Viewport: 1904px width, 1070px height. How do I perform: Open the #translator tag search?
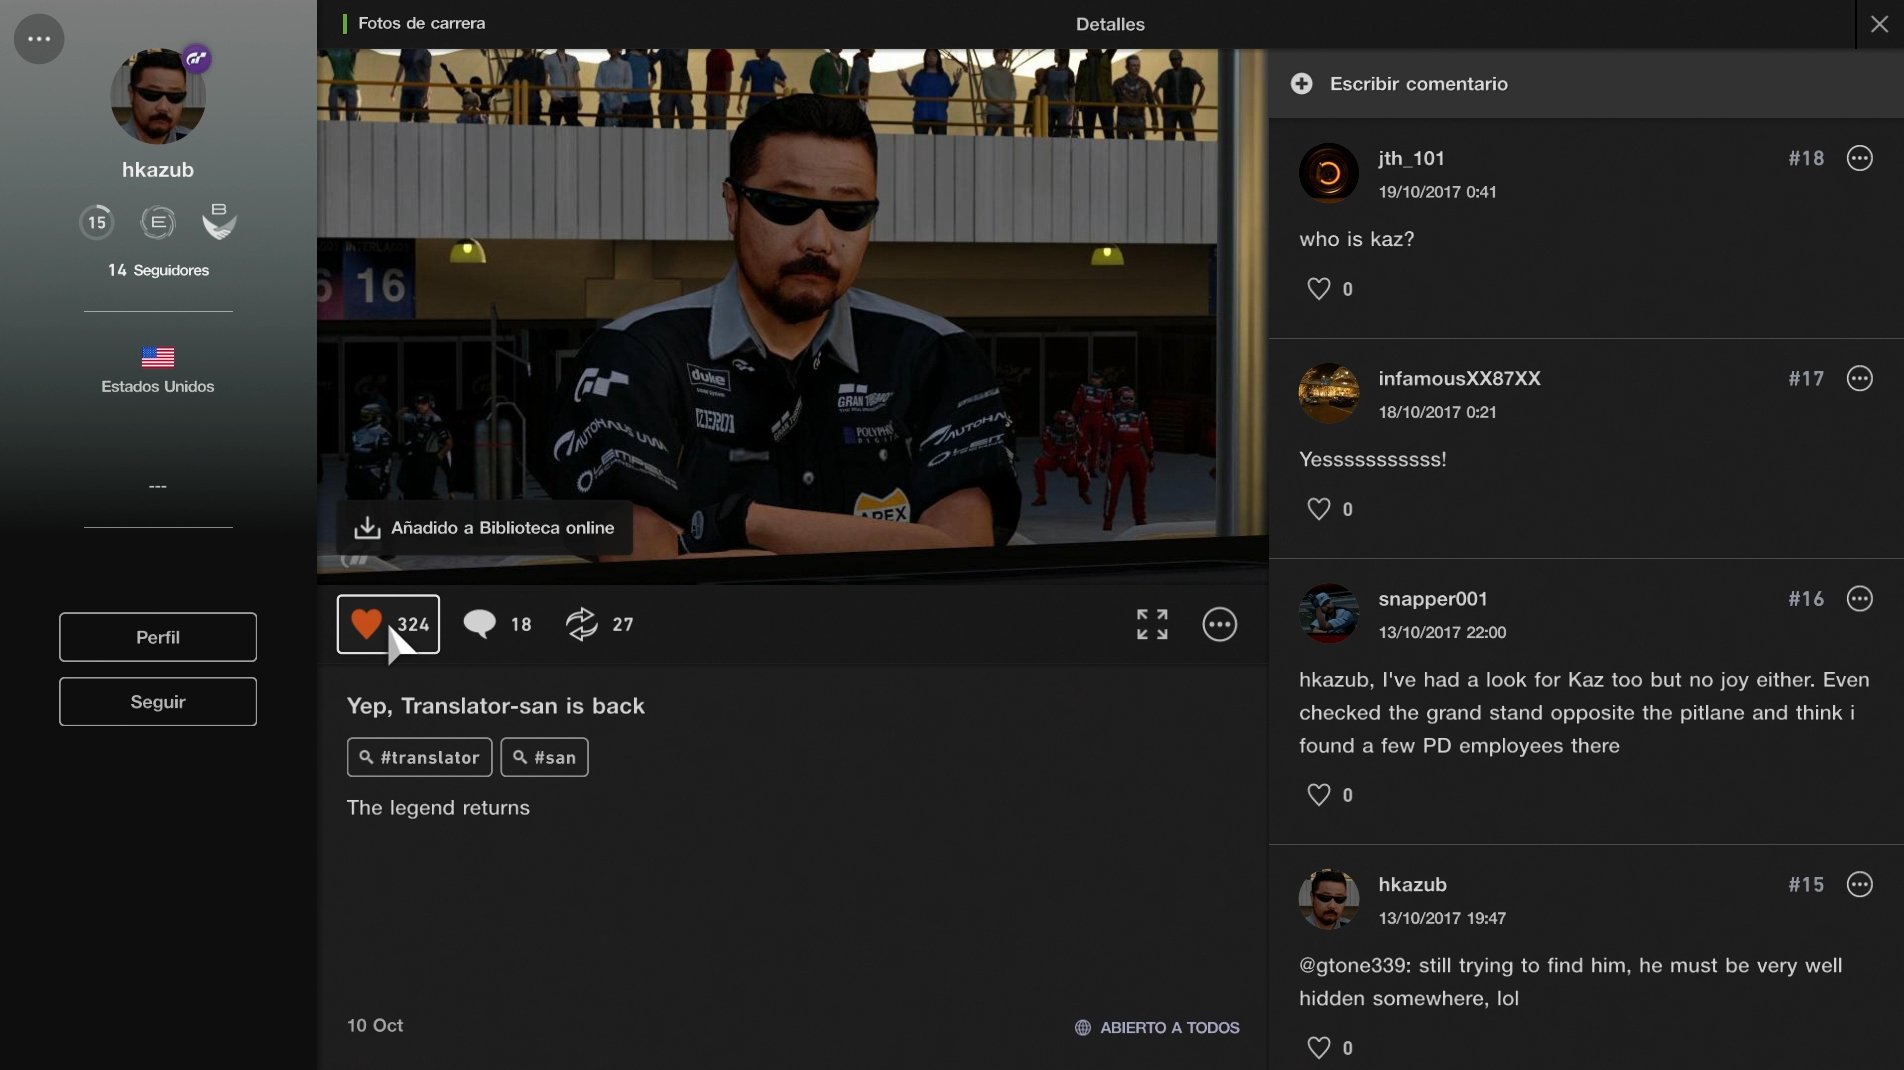[419, 757]
